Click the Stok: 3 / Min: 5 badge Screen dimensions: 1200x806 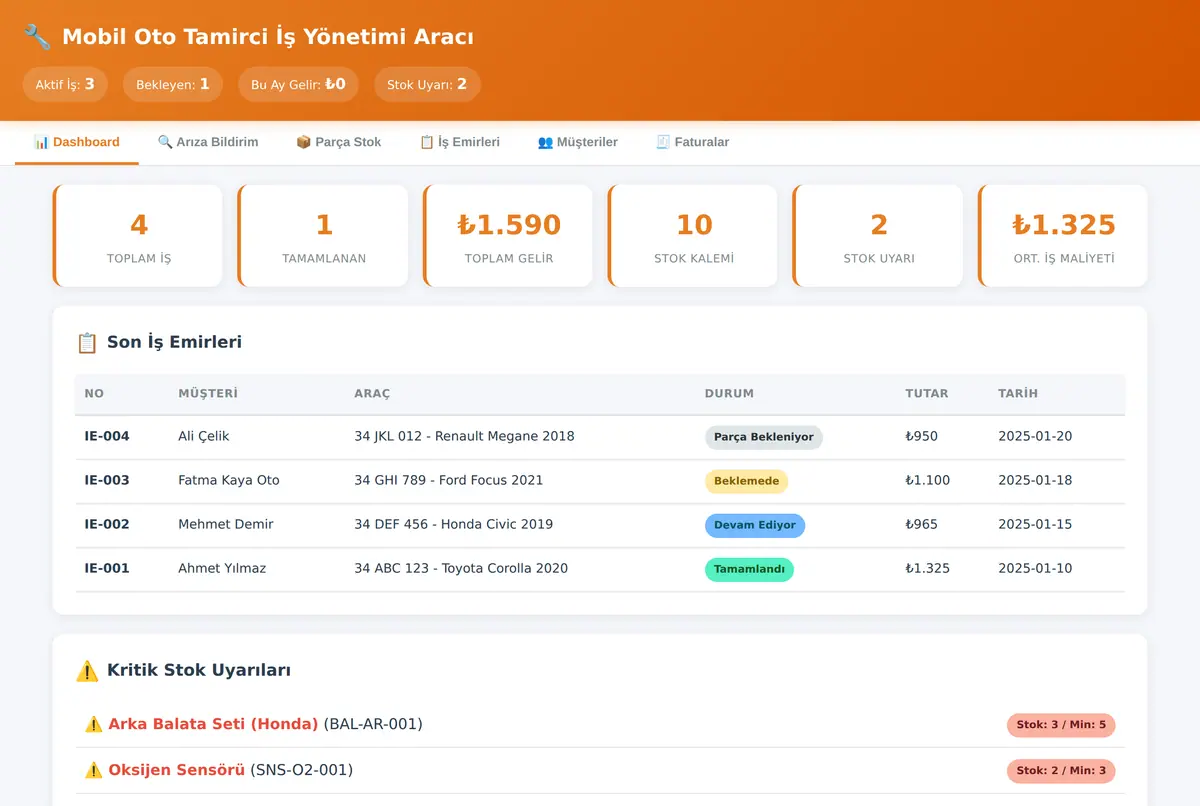(1061, 725)
